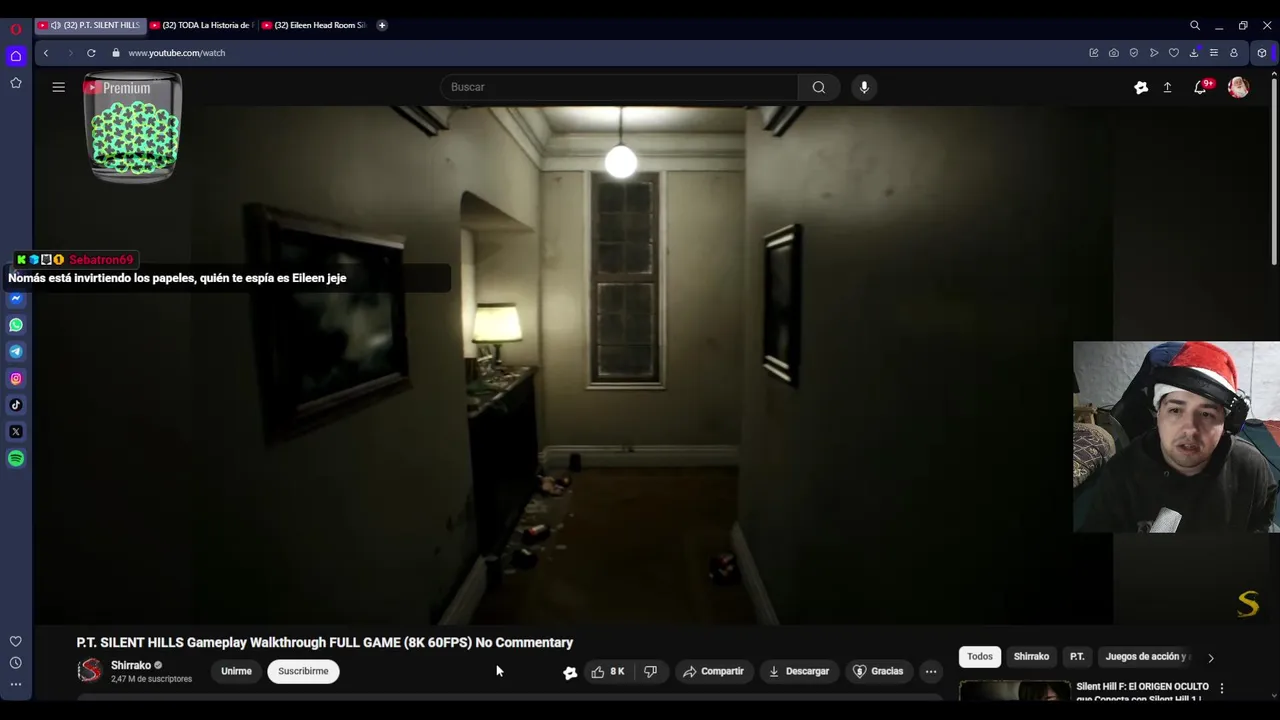Reload the page
Viewport: 1280px width, 720px height.
(91, 53)
